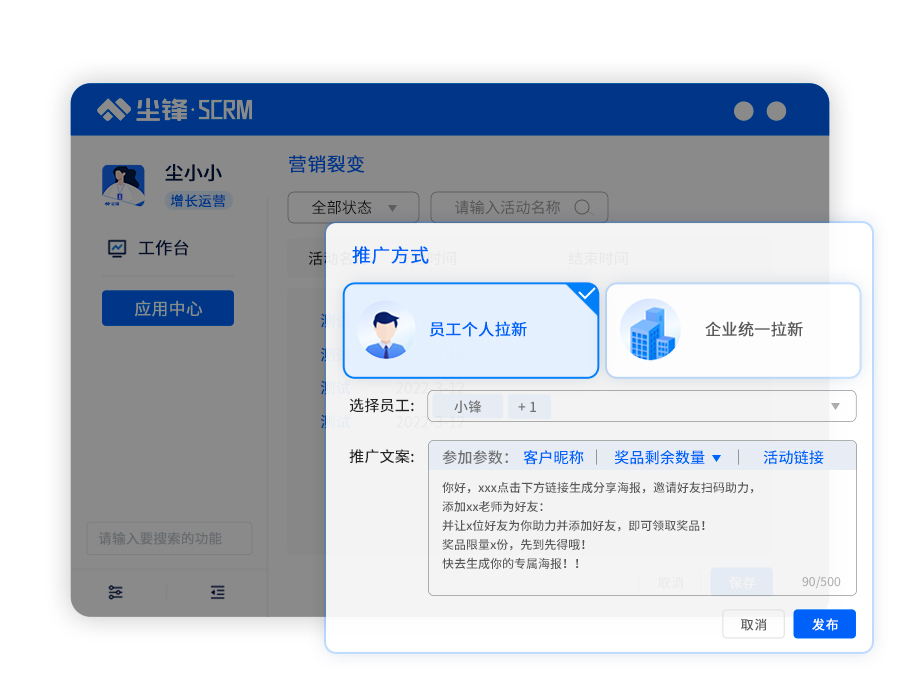900x700 pixels.
Task: Click 取消 in the 推广方式 dialog
Action: click(753, 624)
